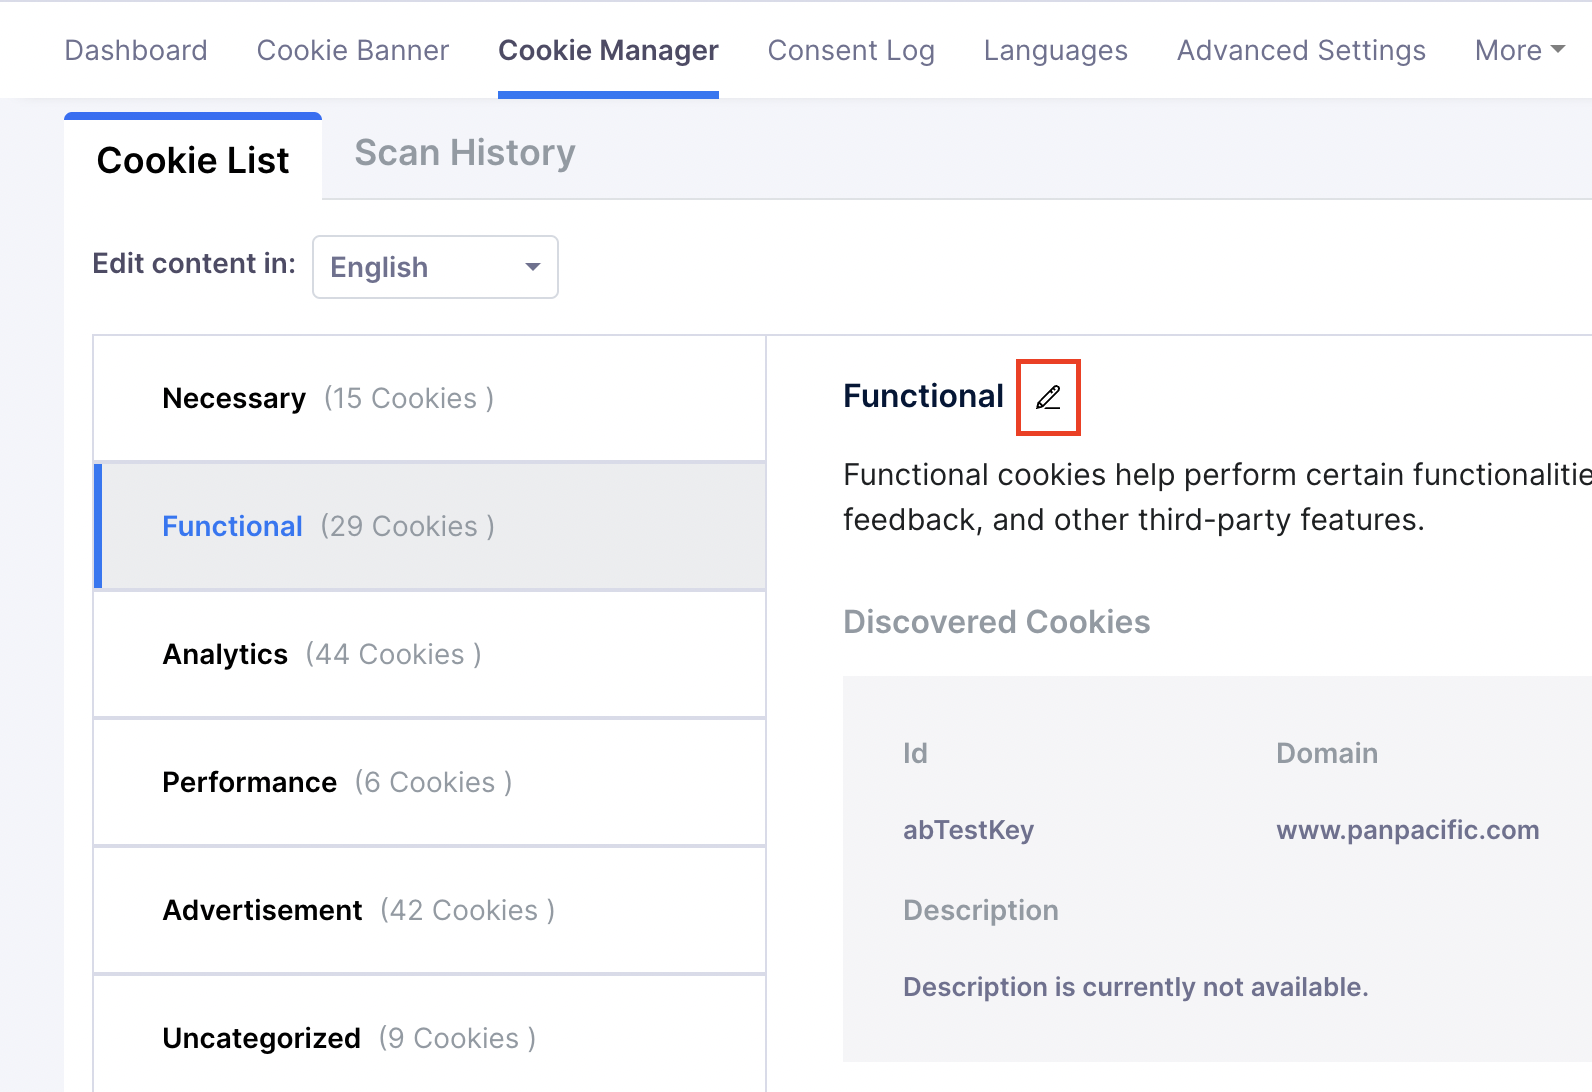Viewport: 1592px width, 1092px height.
Task: Expand the More menu in navigation
Action: click(1519, 50)
